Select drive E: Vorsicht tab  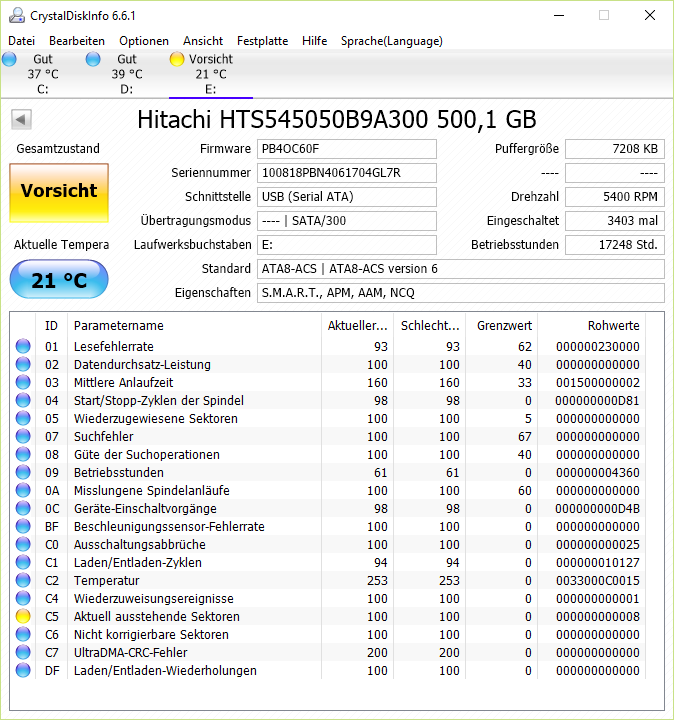click(x=211, y=74)
